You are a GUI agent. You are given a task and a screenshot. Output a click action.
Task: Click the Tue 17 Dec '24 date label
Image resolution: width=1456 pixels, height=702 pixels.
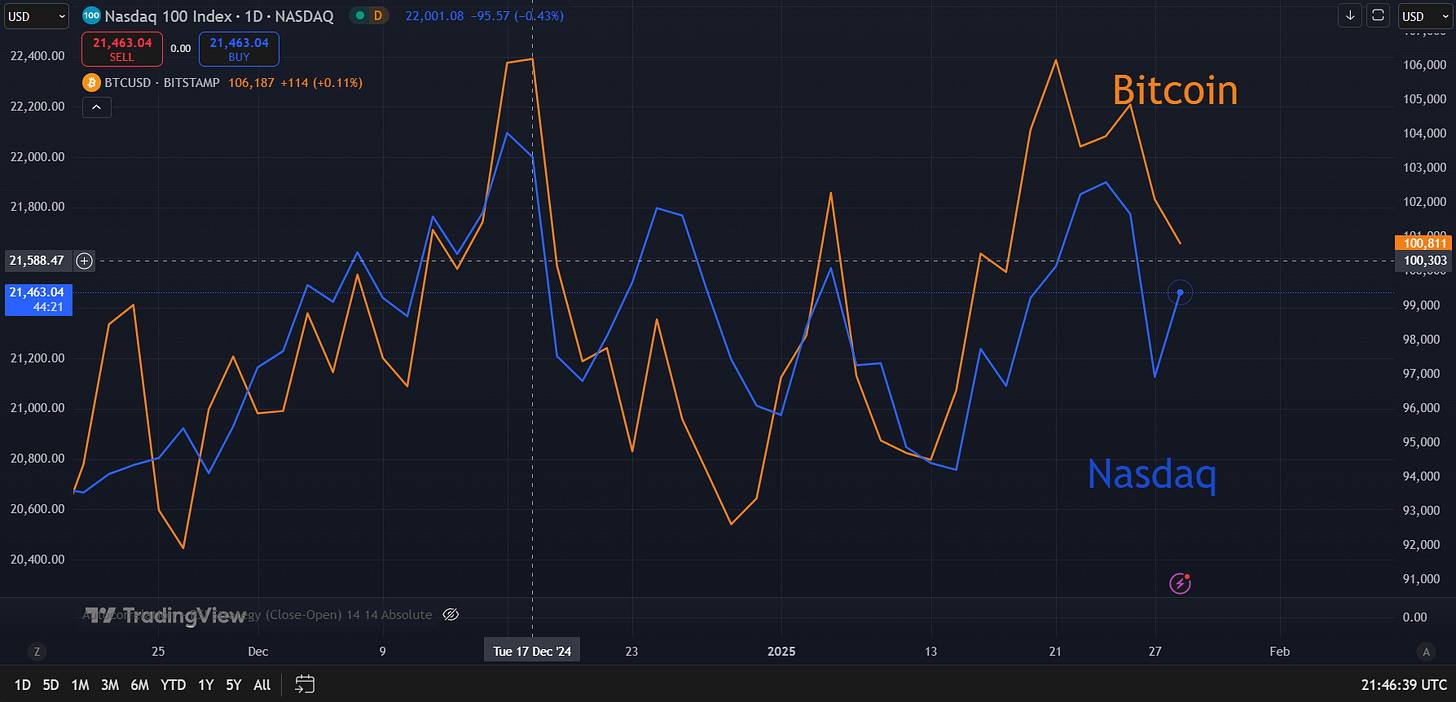(x=531, y=651)
